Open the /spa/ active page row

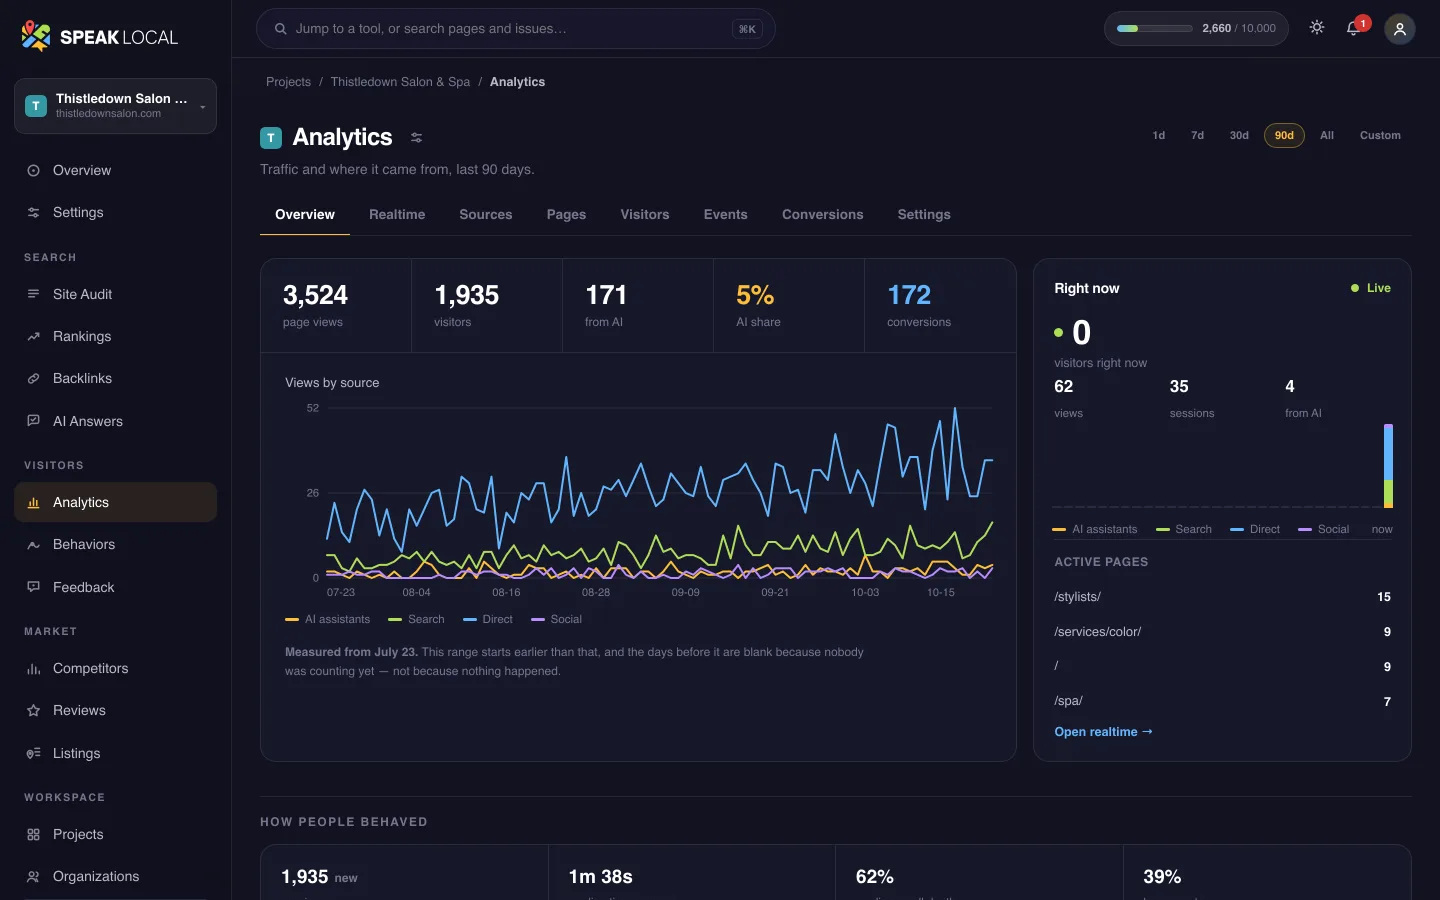point(1222,701)
